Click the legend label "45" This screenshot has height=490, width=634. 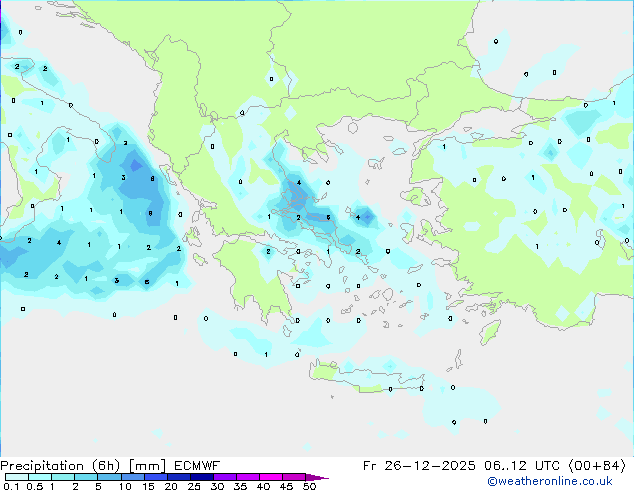tap(286, 486)
